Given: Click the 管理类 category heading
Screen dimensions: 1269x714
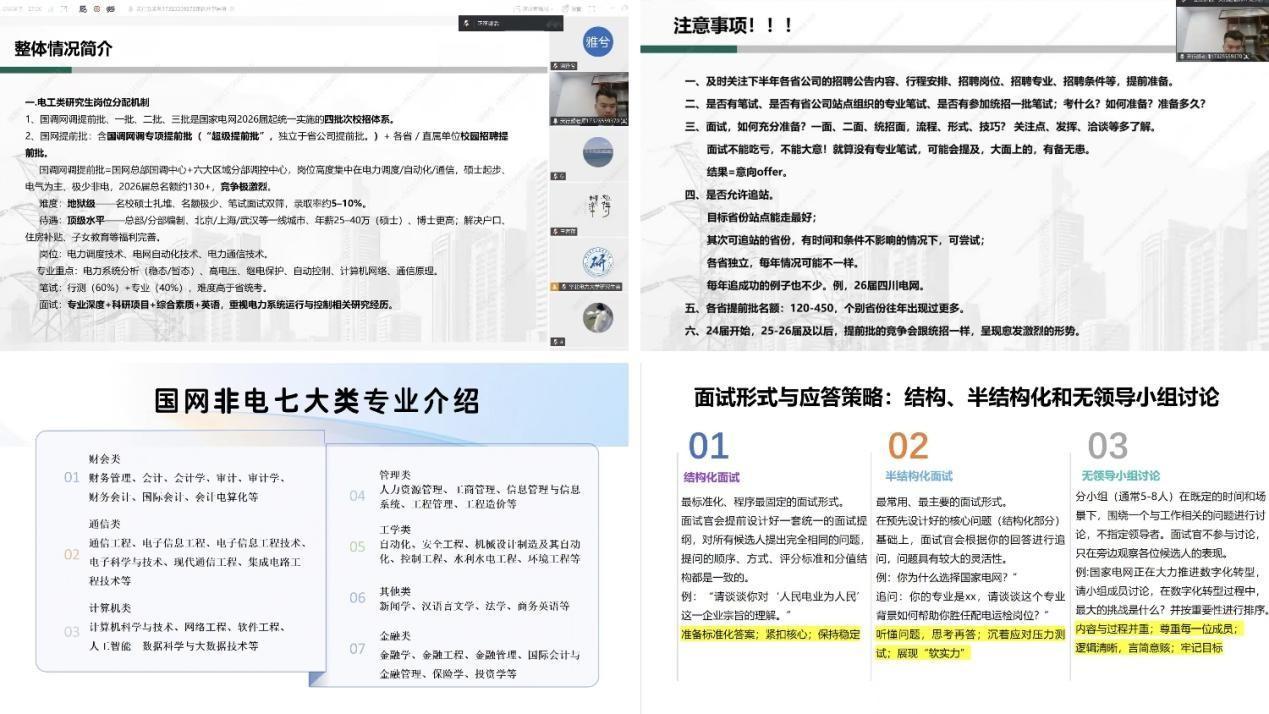Looking at the screenshot, I should (395, 474).
